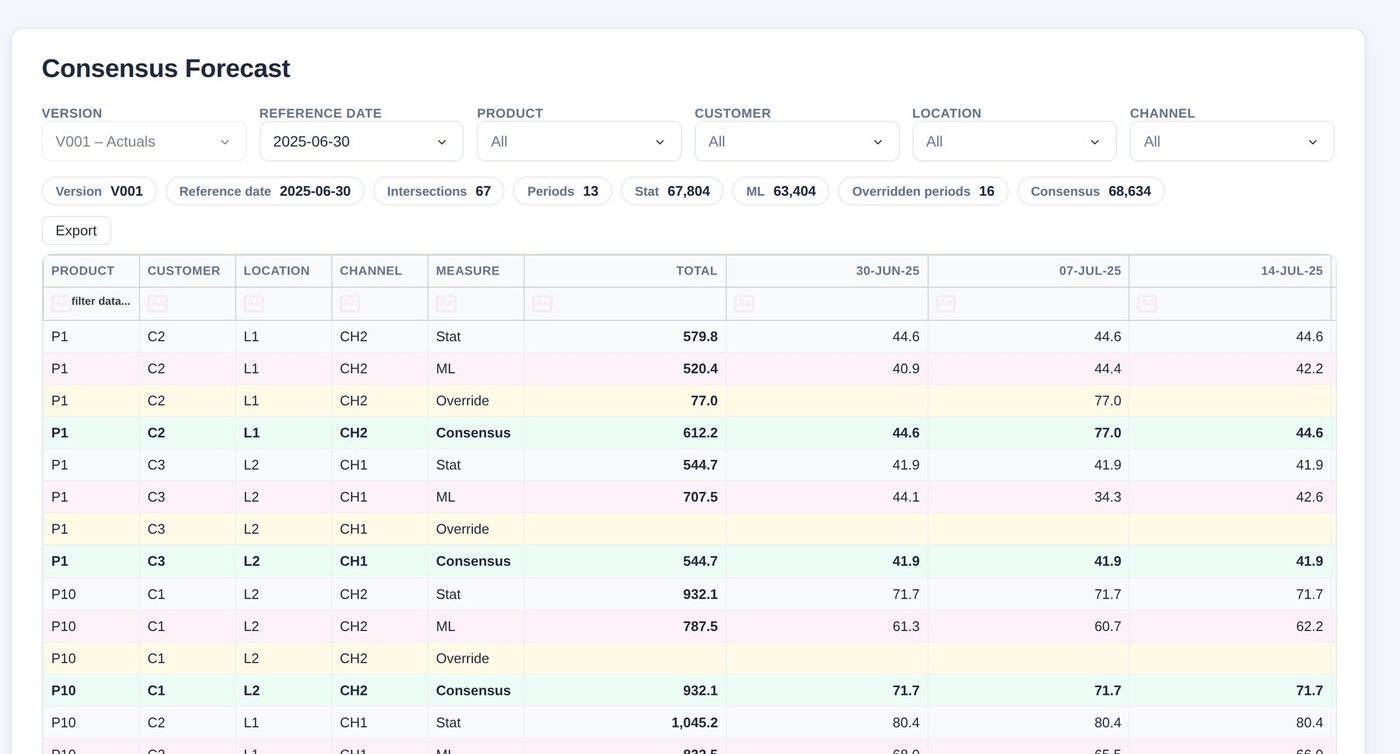Screen dimensions: 1400x754
Task: Click the Overridden periods 16 chip
Action: click(x=923, y=191)
